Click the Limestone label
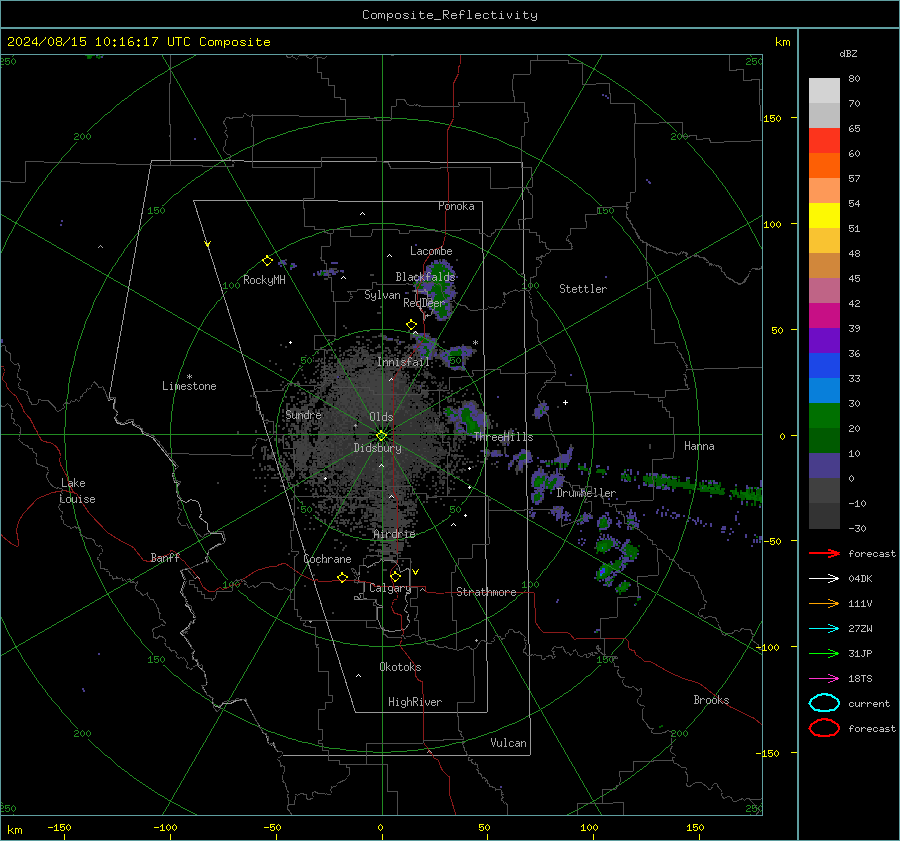The height and width of the screenshot is (841, 900). (189, 386)
